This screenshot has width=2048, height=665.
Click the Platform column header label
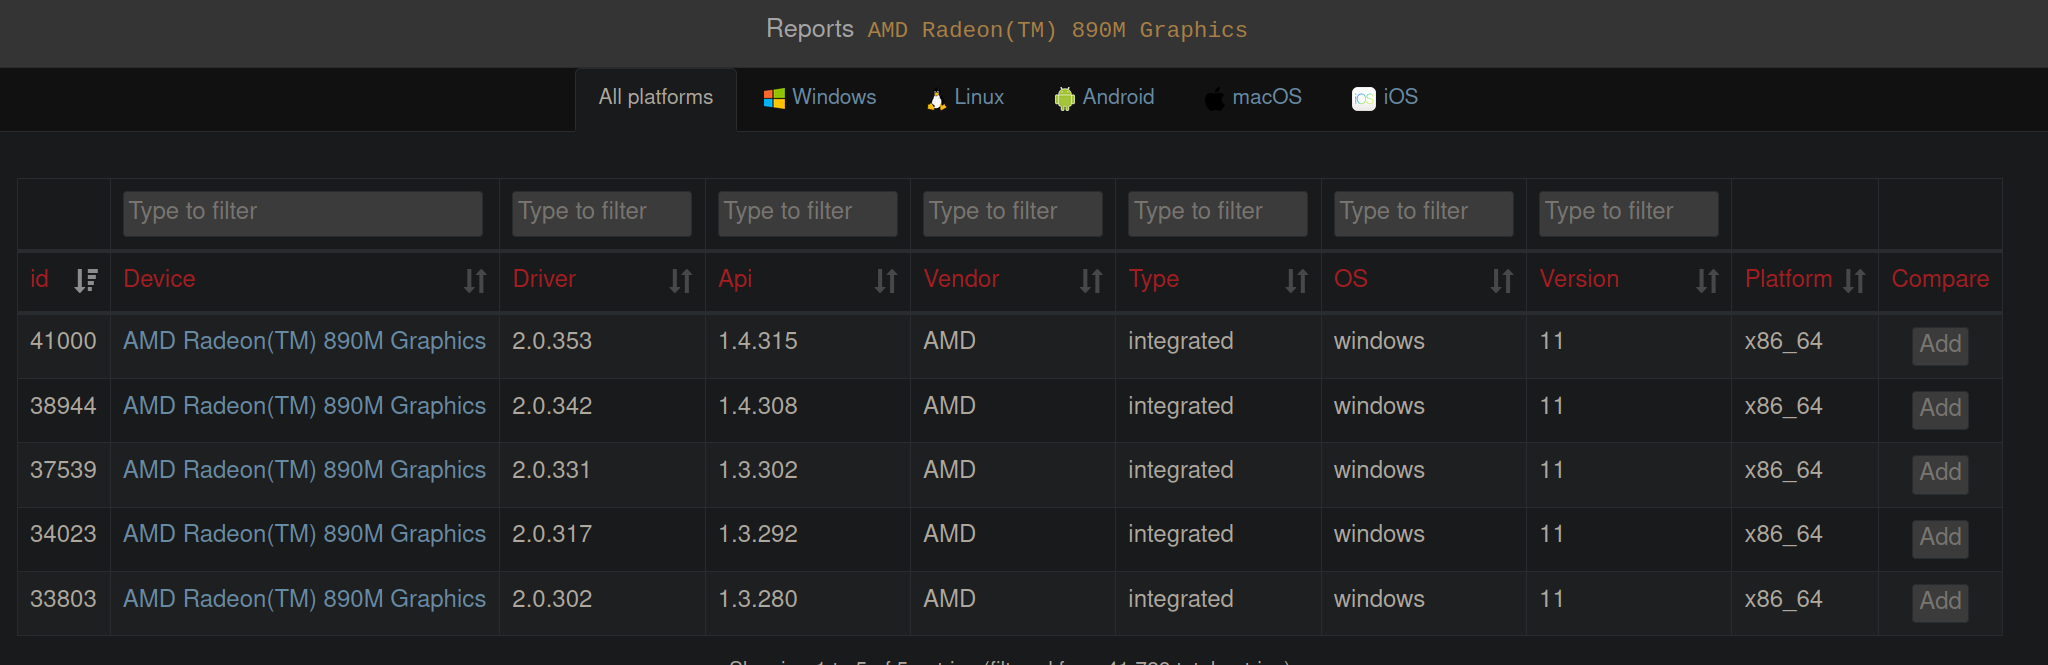click(1788, 279)
